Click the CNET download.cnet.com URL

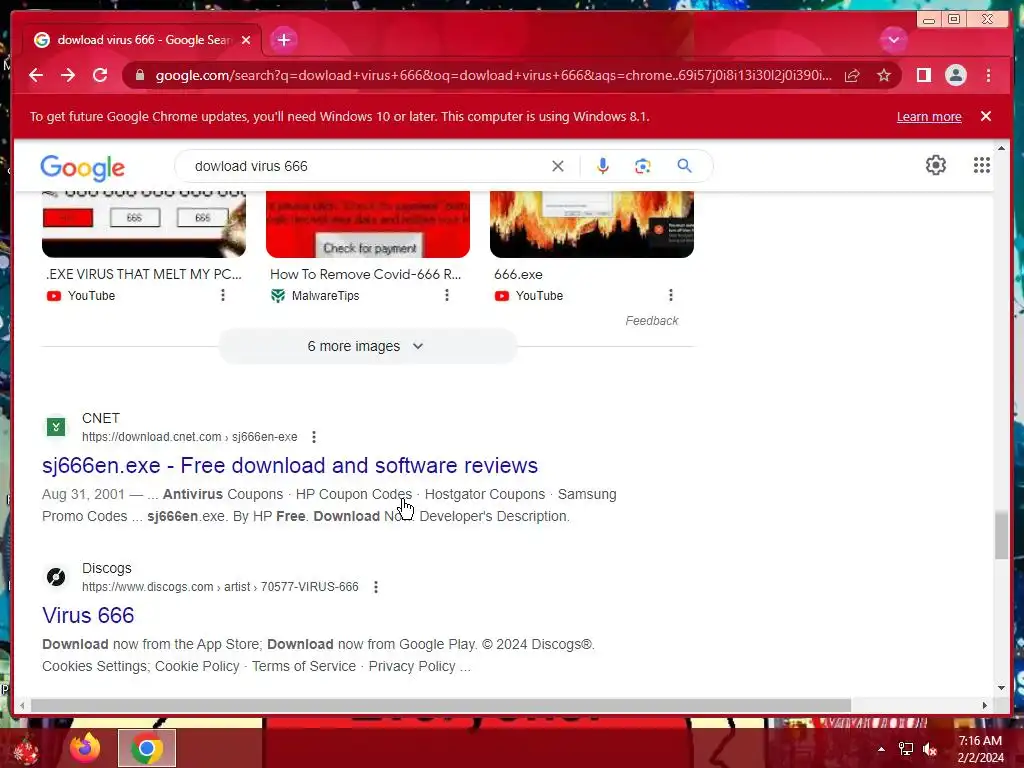[x=189, y=437]
